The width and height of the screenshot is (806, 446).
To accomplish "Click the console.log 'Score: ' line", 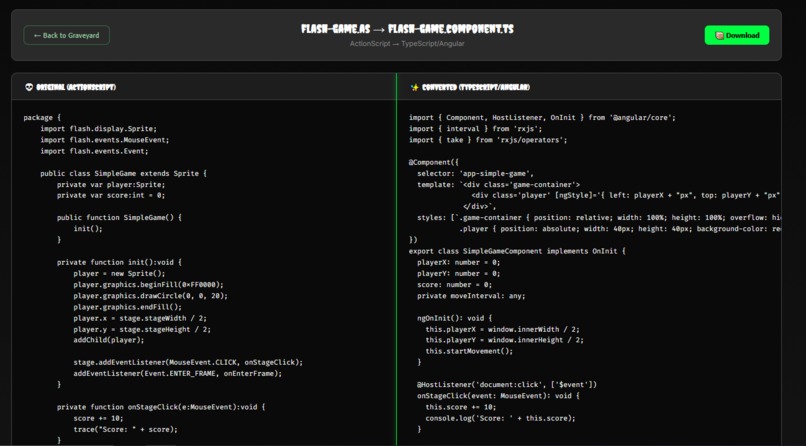I will [x=501, y=418].
